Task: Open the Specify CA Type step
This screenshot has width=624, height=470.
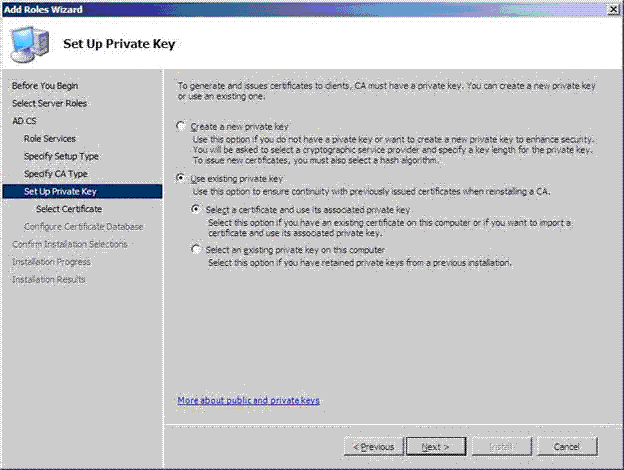Action: [56, 174]
